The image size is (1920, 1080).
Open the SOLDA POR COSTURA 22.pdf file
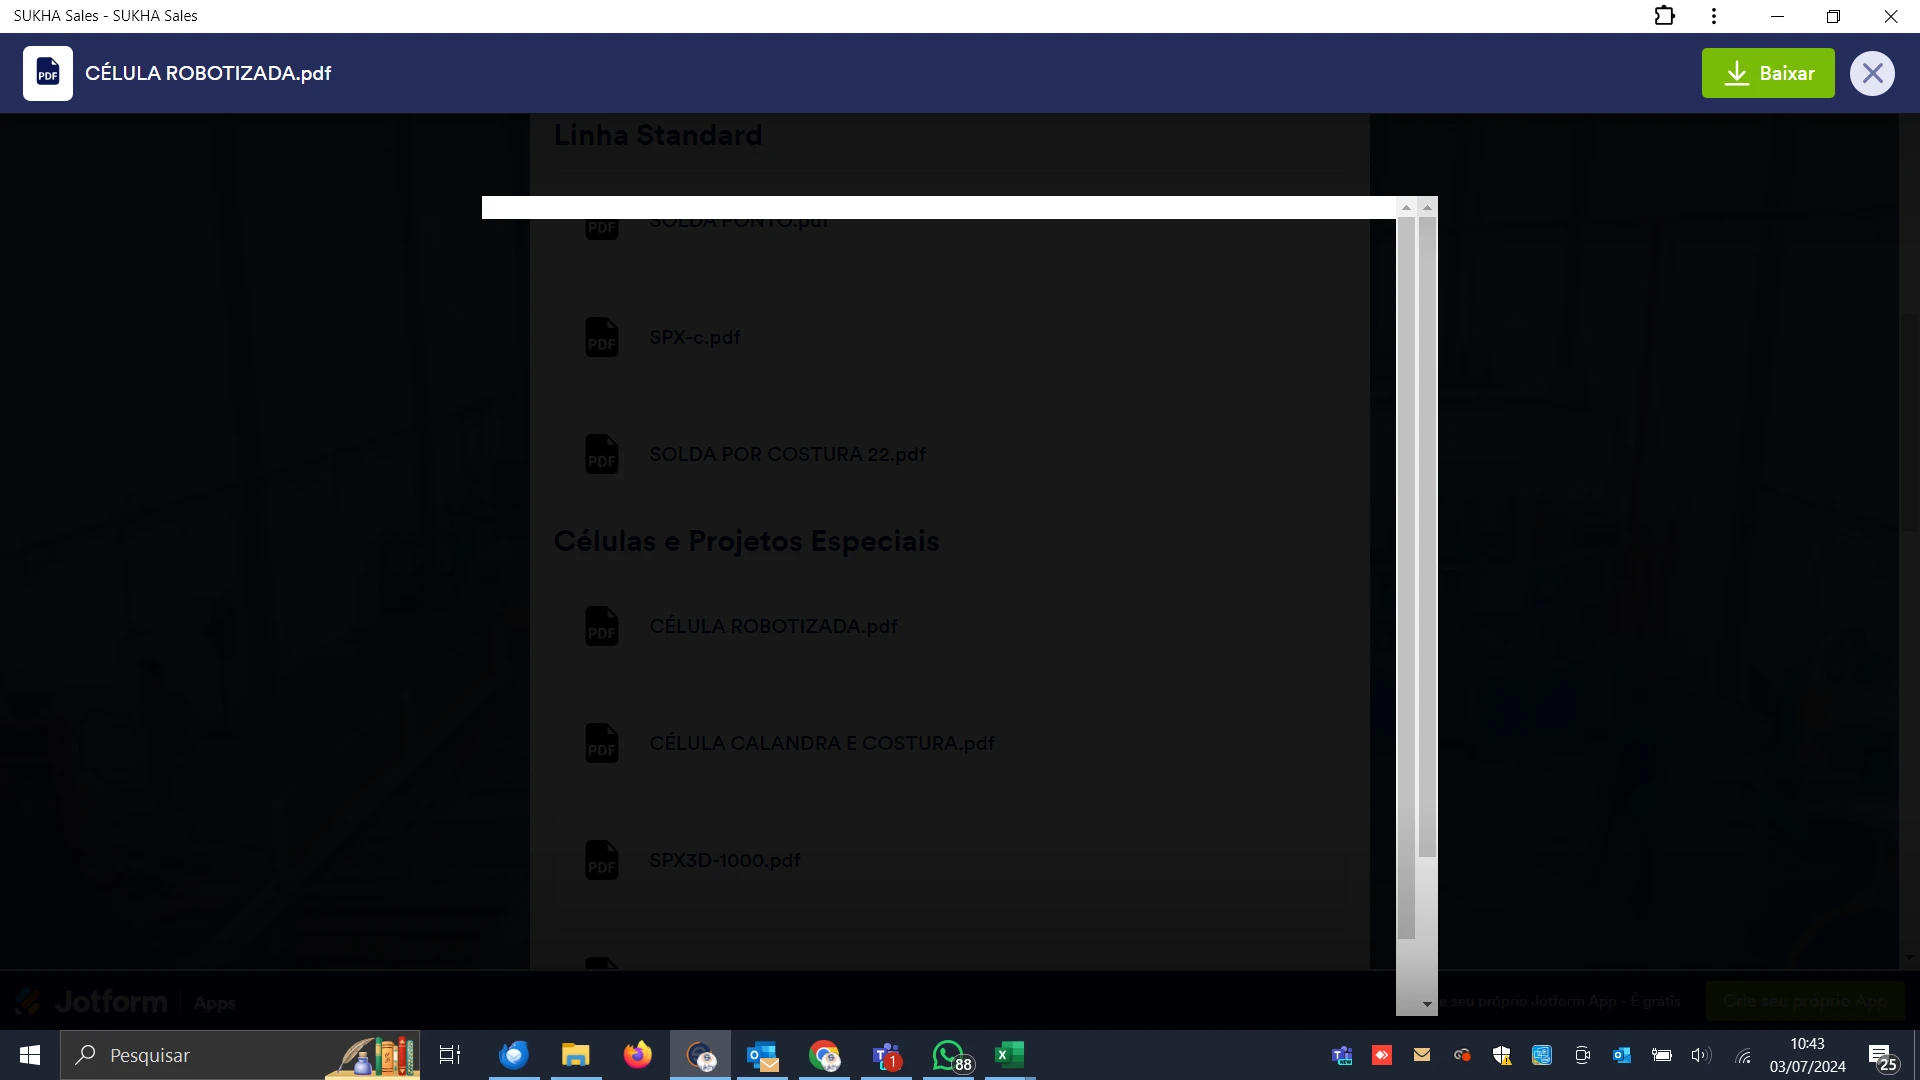tap(787, 454)
